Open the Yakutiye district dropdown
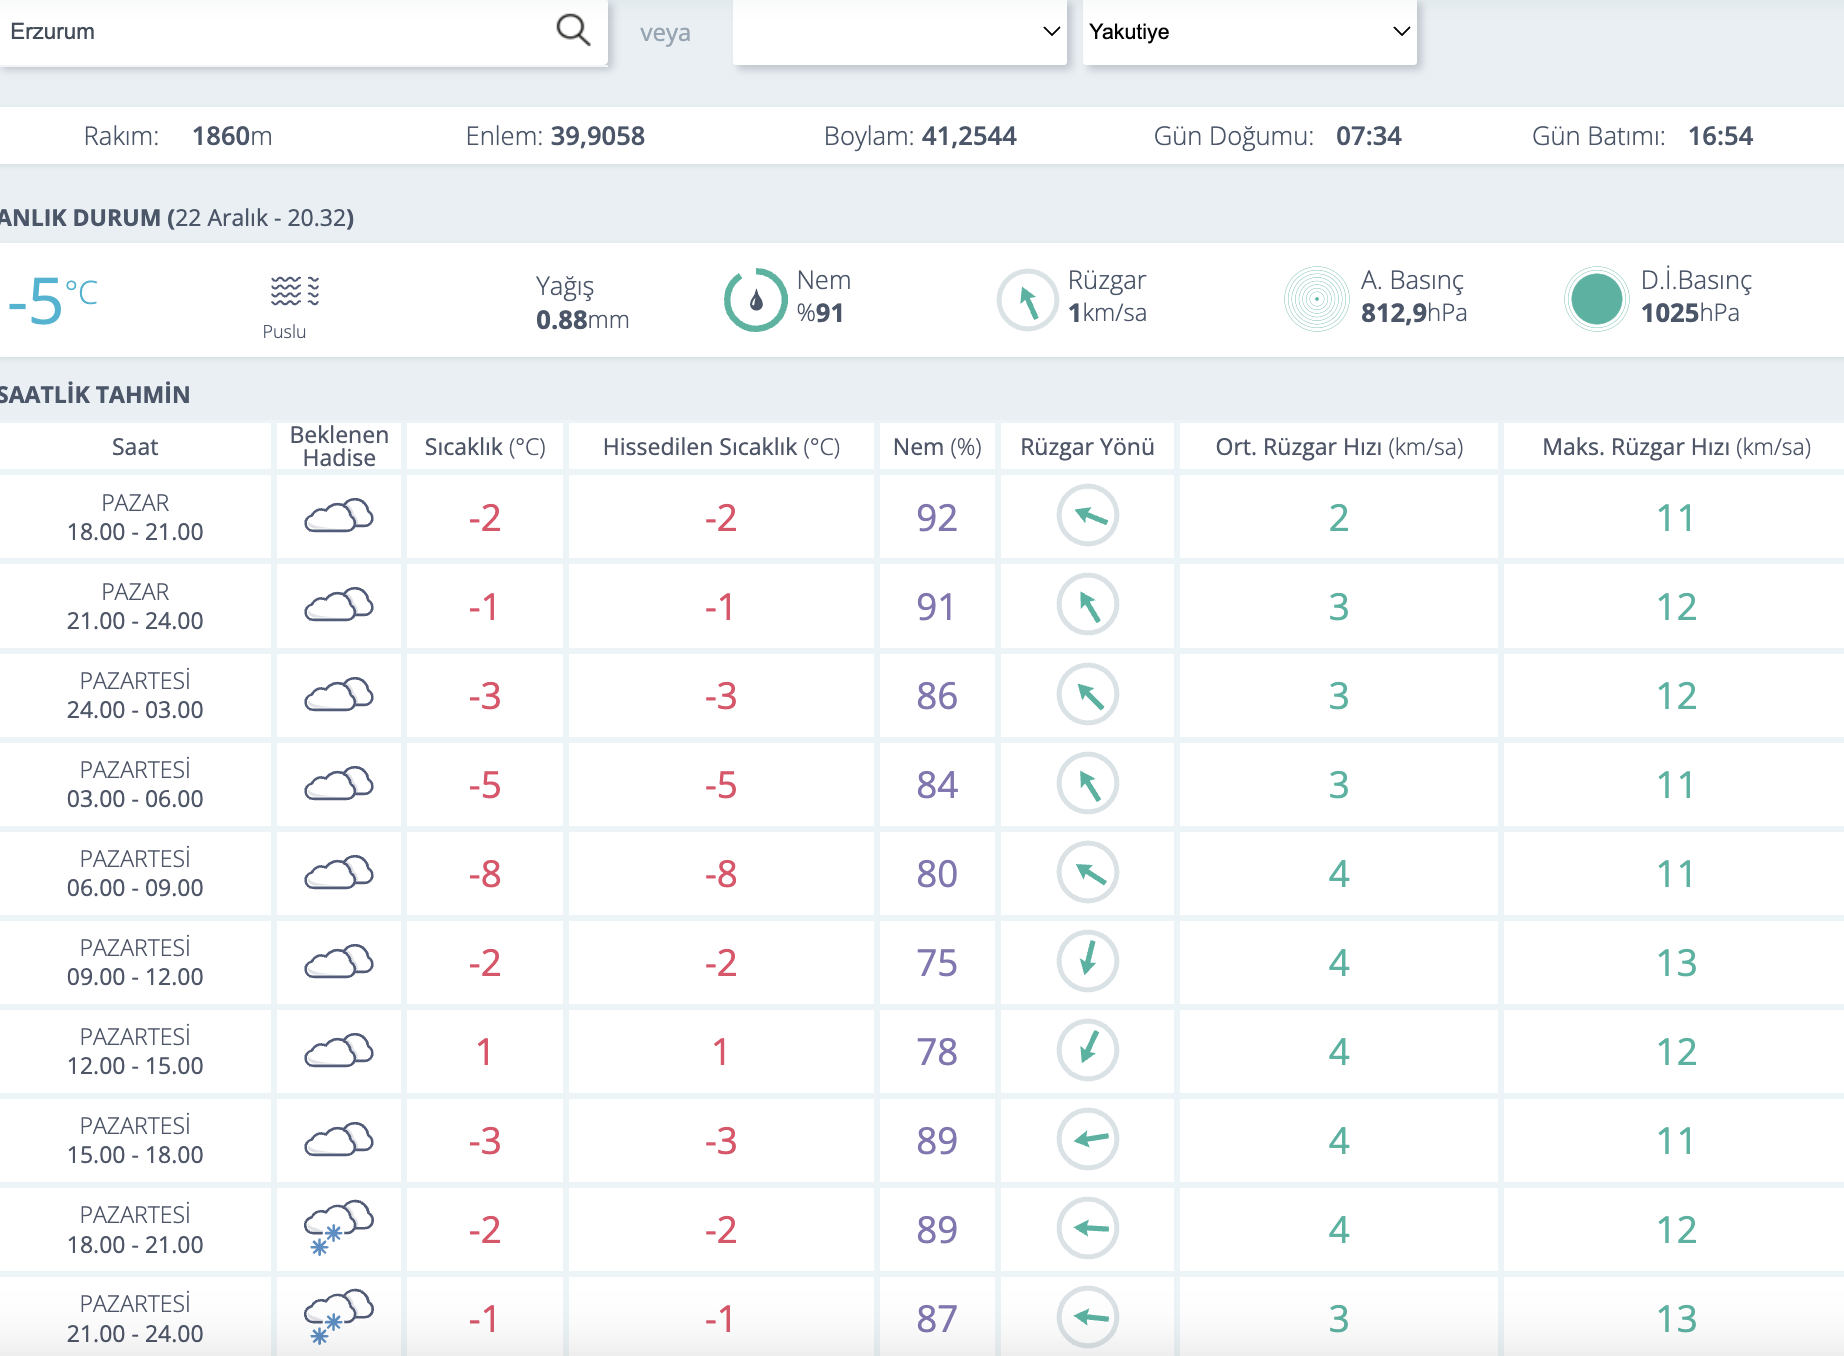1844x1356 pixels. [x=1250, y=31]
